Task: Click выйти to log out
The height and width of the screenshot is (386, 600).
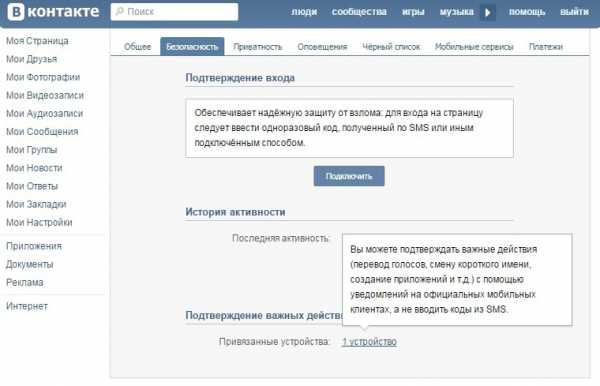Action: click(x=574, y=12)
